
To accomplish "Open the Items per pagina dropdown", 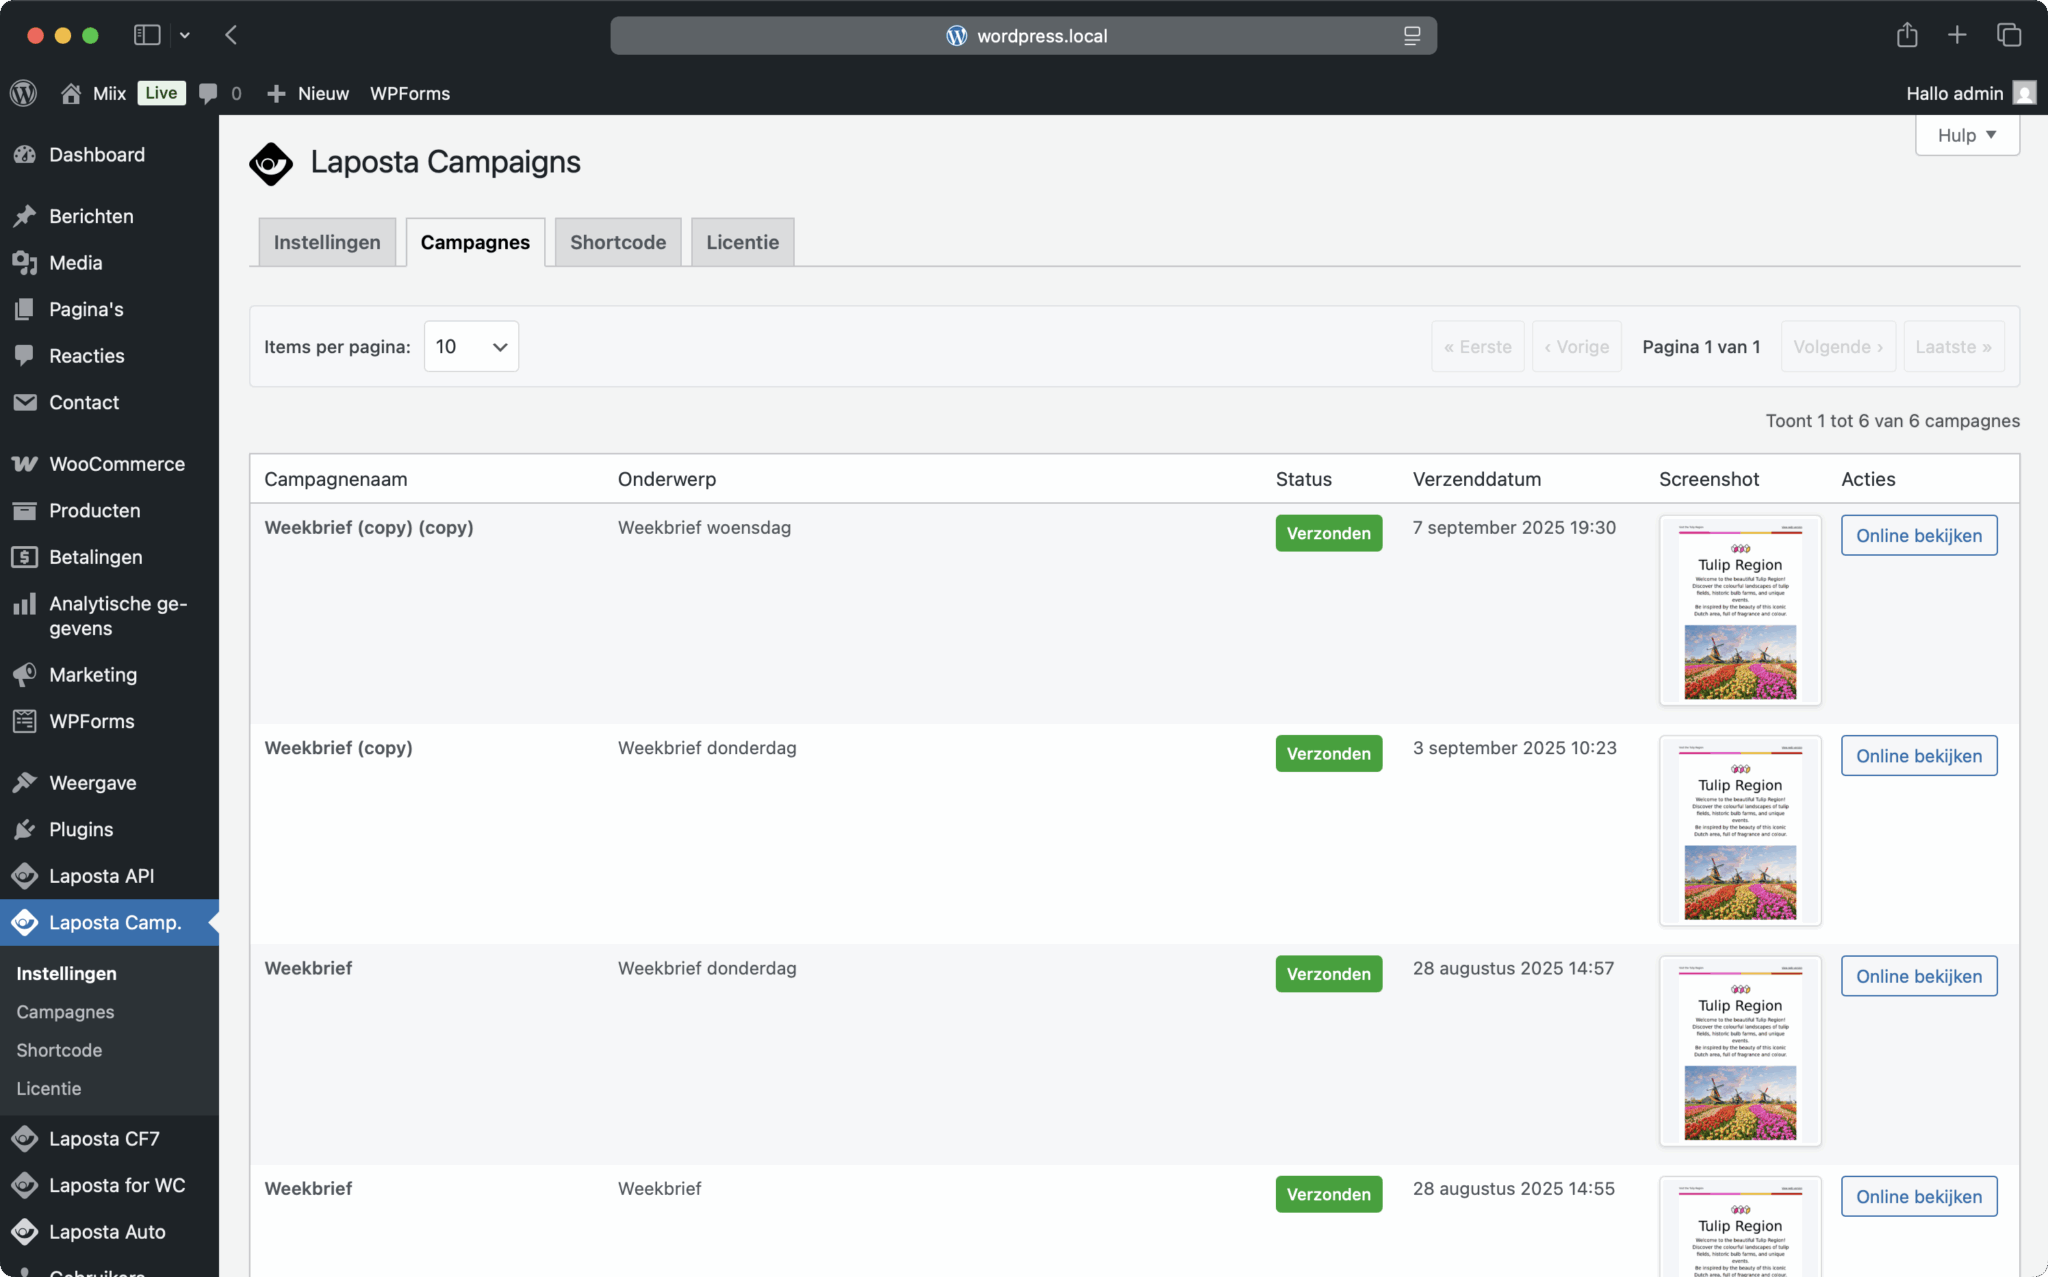I will coord(471,346).
